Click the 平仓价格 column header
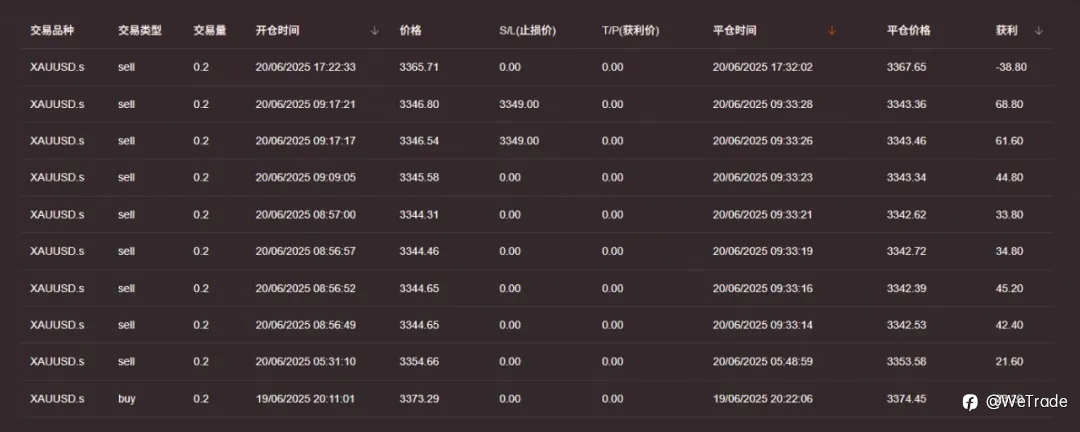 pyautogui.click(x=908, y=30)
